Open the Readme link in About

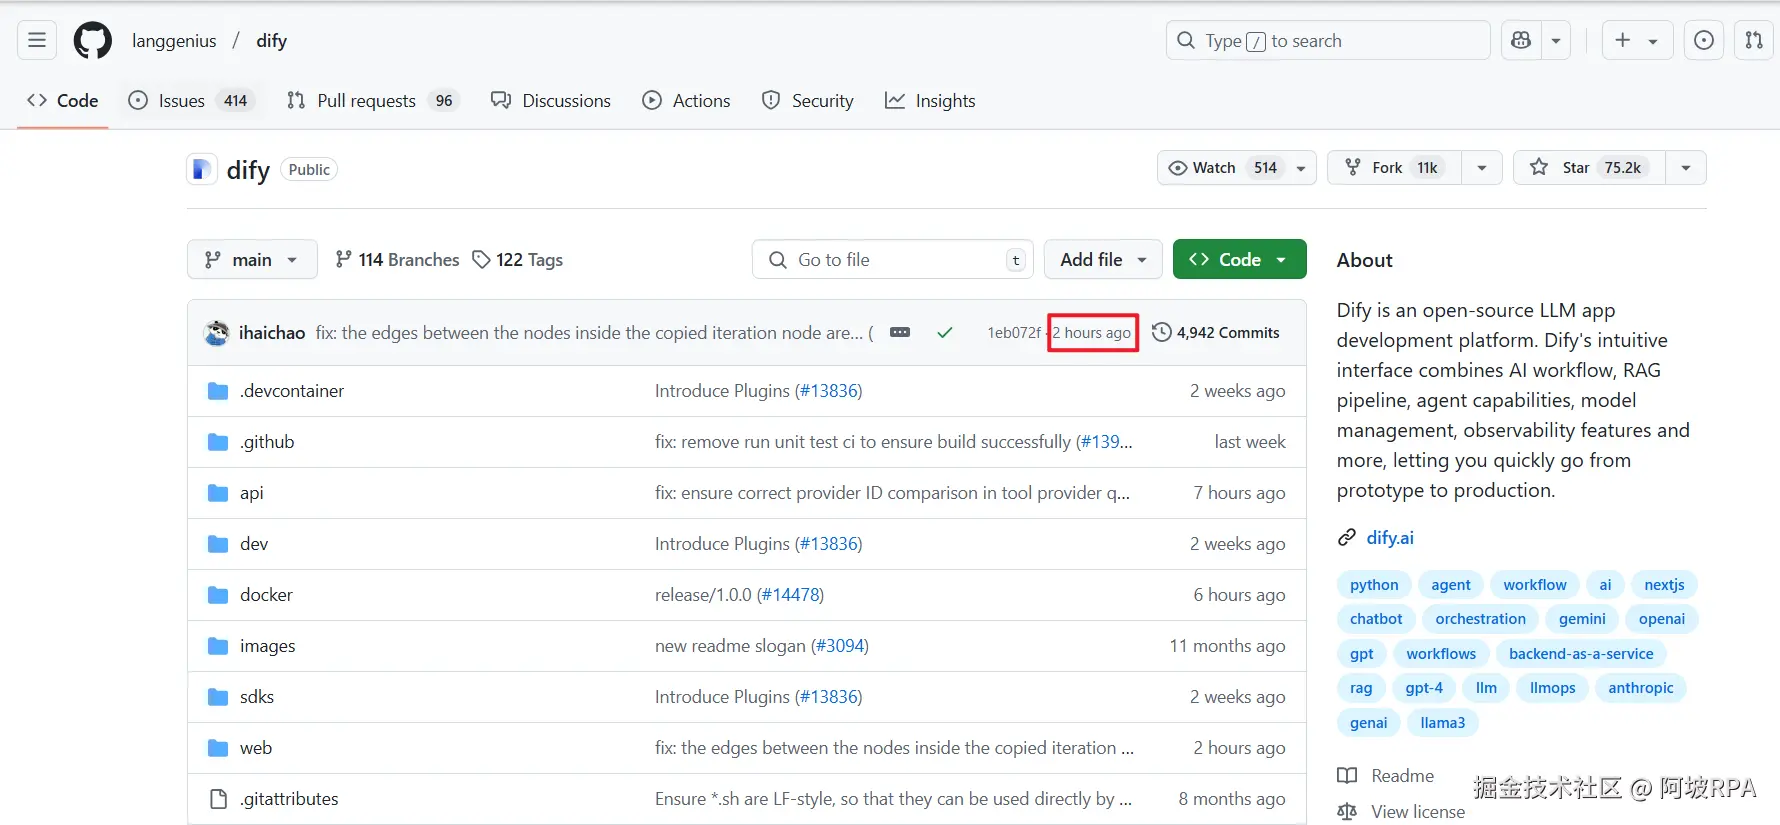coord(1386,776)
